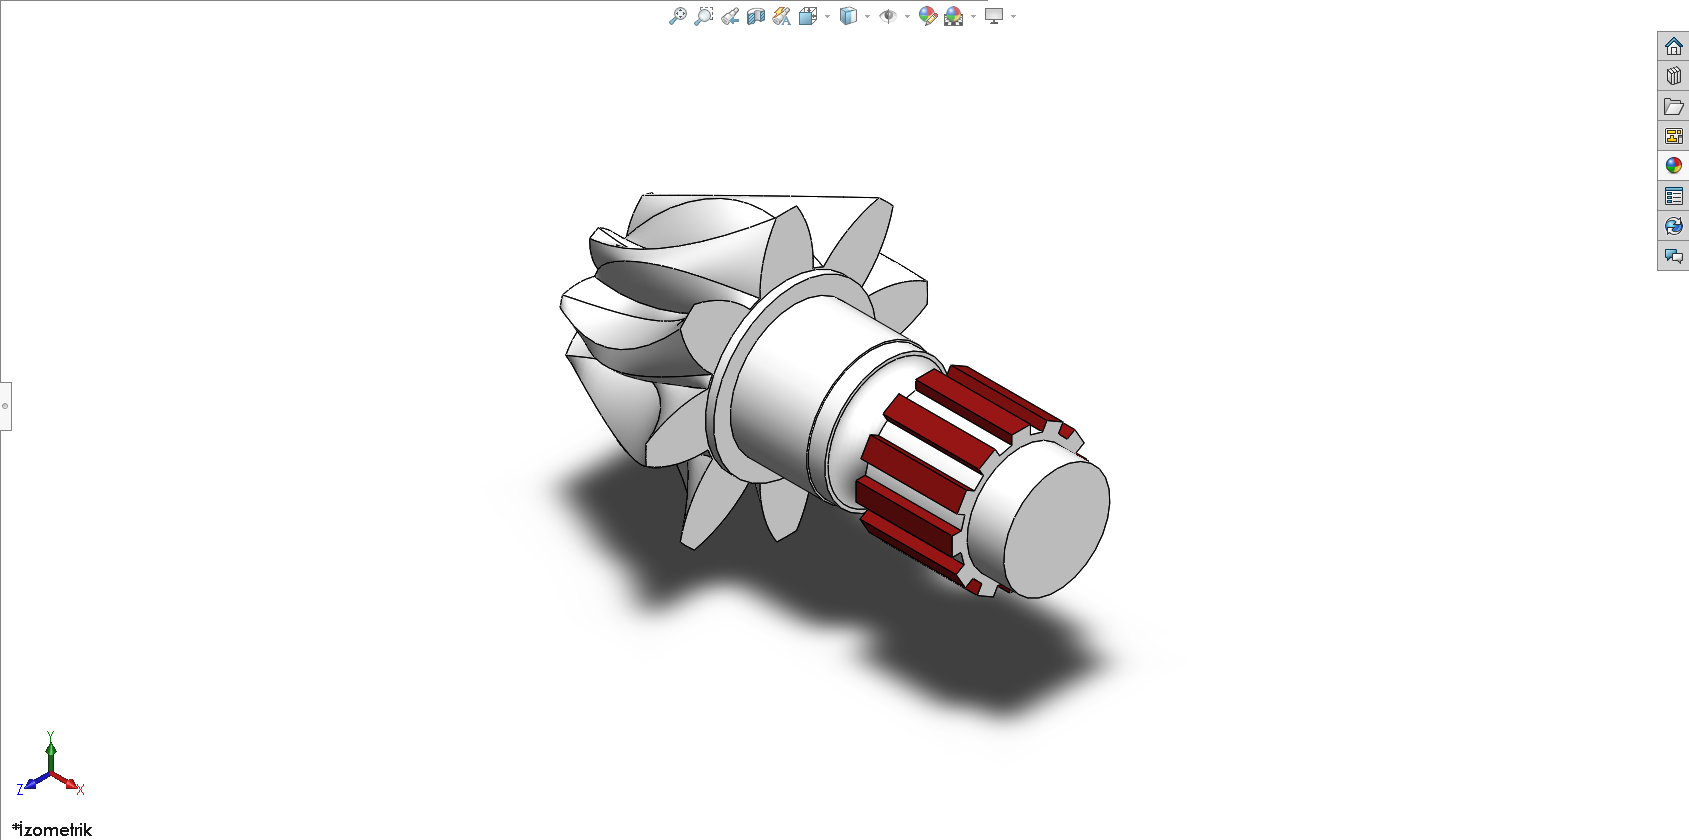Expand the Display Style dropdown arrow
The image size is (1689, 840).
pyautogui.click(x=867, y=16)
